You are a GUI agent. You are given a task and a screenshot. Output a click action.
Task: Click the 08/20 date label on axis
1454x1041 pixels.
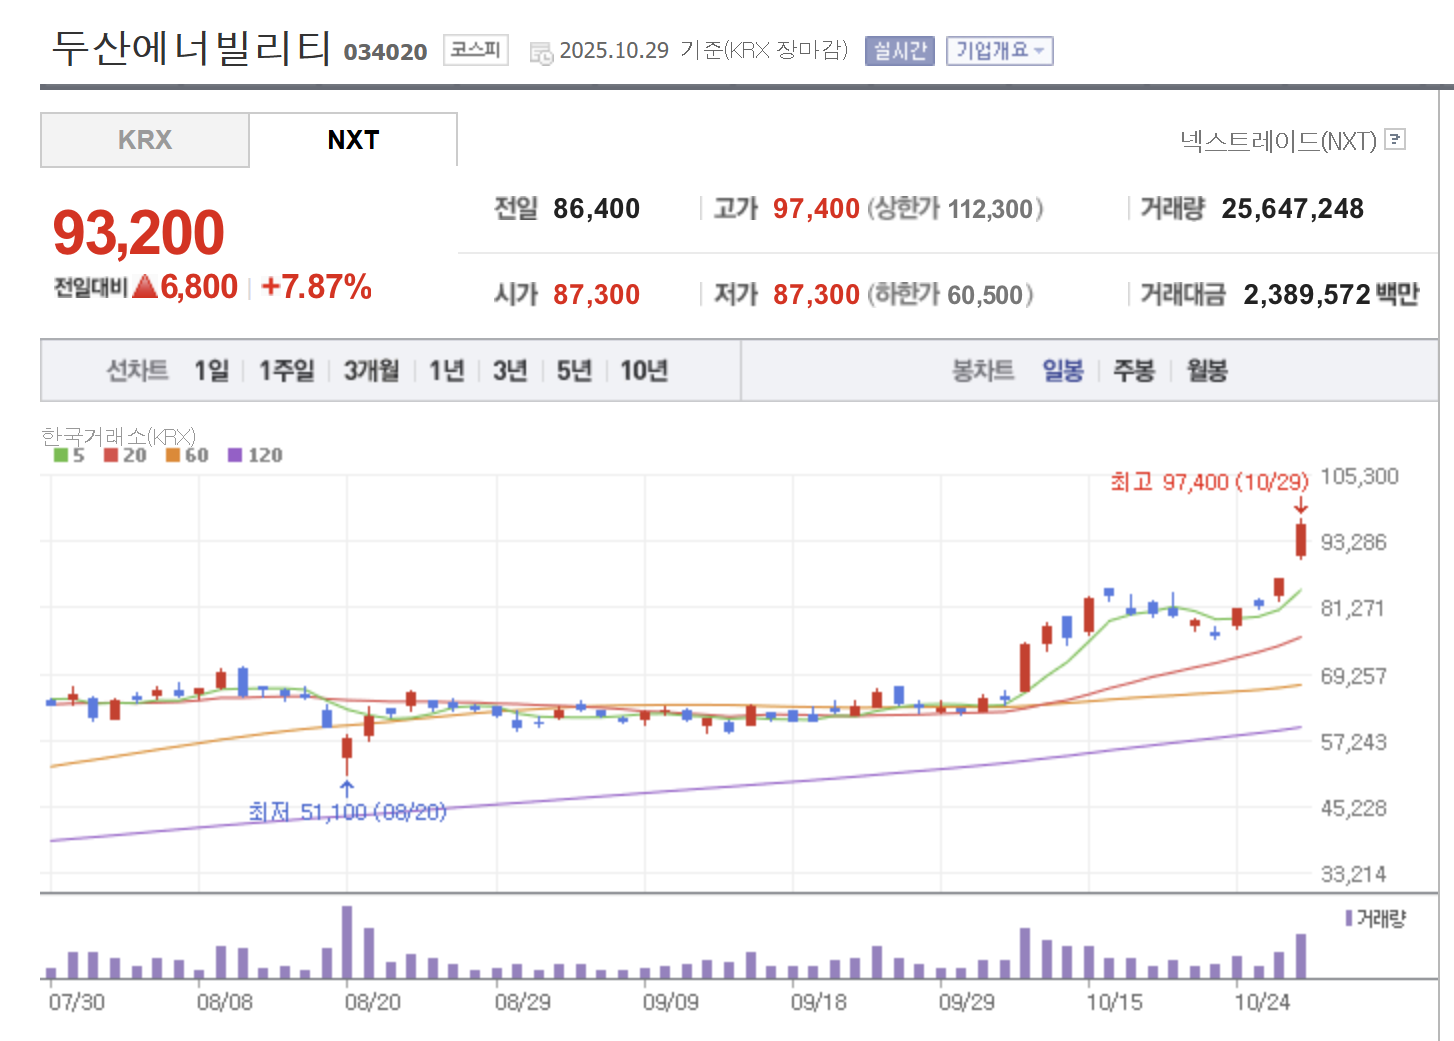(372, 1001)
